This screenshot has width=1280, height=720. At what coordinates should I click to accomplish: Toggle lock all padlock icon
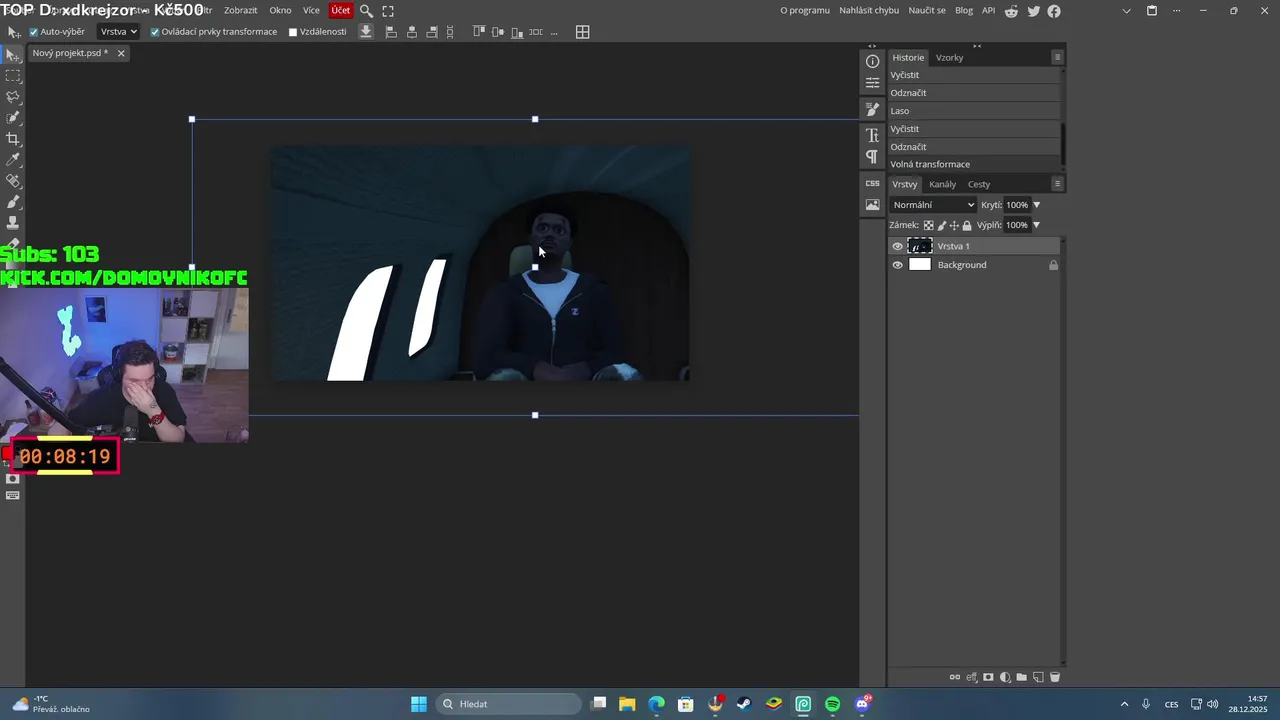tap(967, 225)
